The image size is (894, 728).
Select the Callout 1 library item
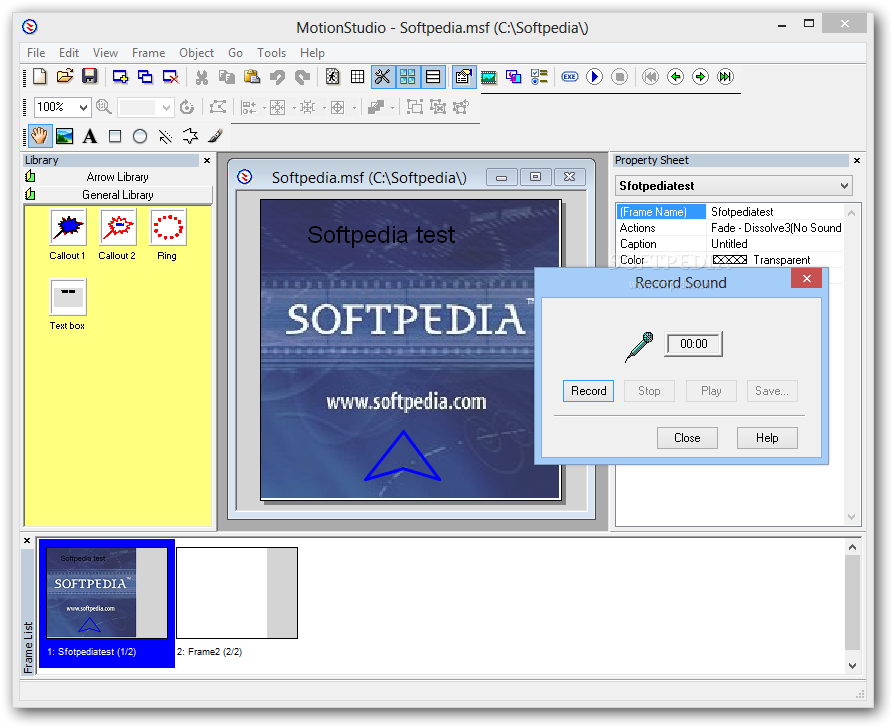pyautogui.click(x=67, y=235)
